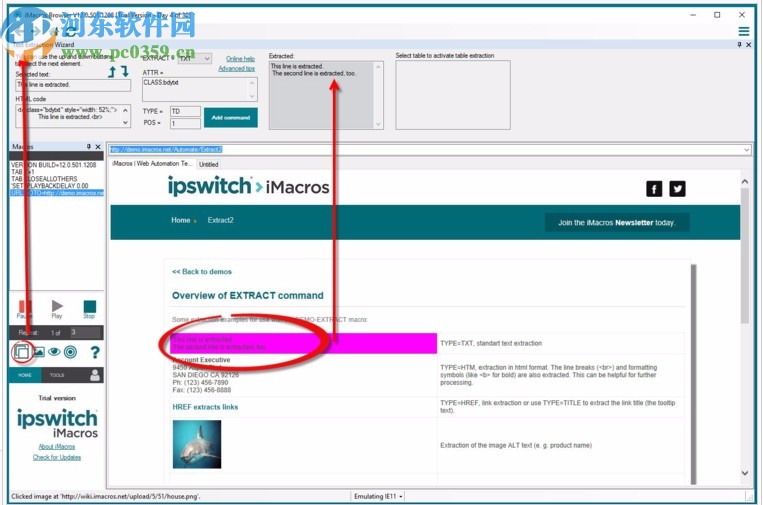Open the Online help link

(x=240, y=59)
